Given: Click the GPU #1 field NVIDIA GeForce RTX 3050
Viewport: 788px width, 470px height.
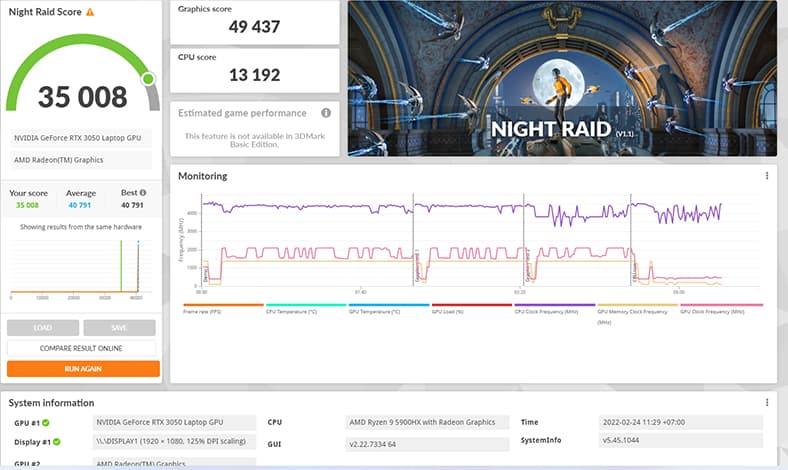Looking at the screenshot, I should click(174, 422).
